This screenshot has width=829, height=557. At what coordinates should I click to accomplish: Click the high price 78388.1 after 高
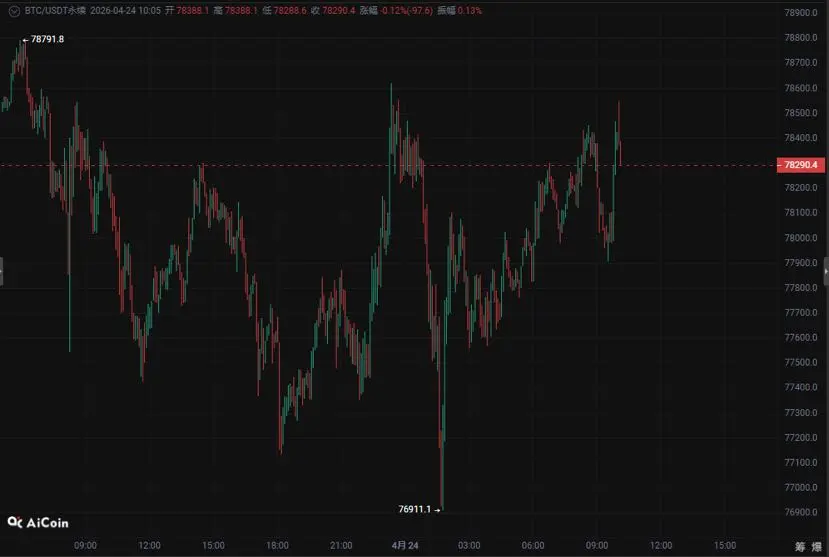pyautogui.click(x=241, y=11)
